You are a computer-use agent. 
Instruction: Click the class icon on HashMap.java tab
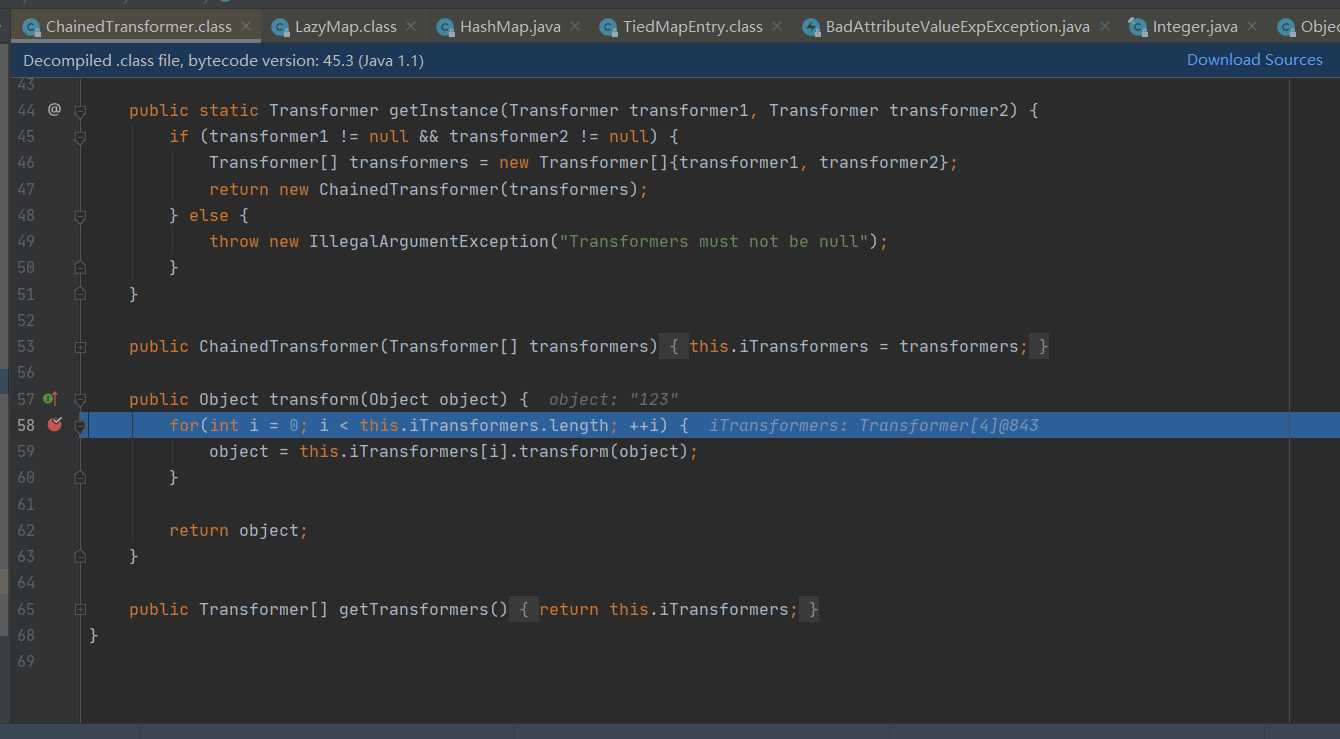click(446, 27)
